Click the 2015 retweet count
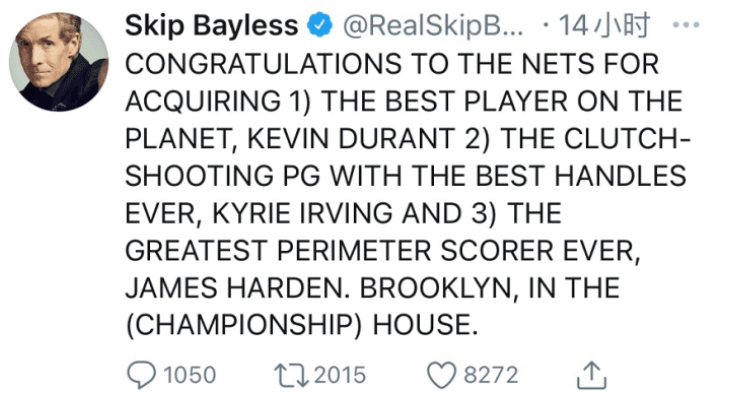The image size is (735, 398). tap(340, 375)
